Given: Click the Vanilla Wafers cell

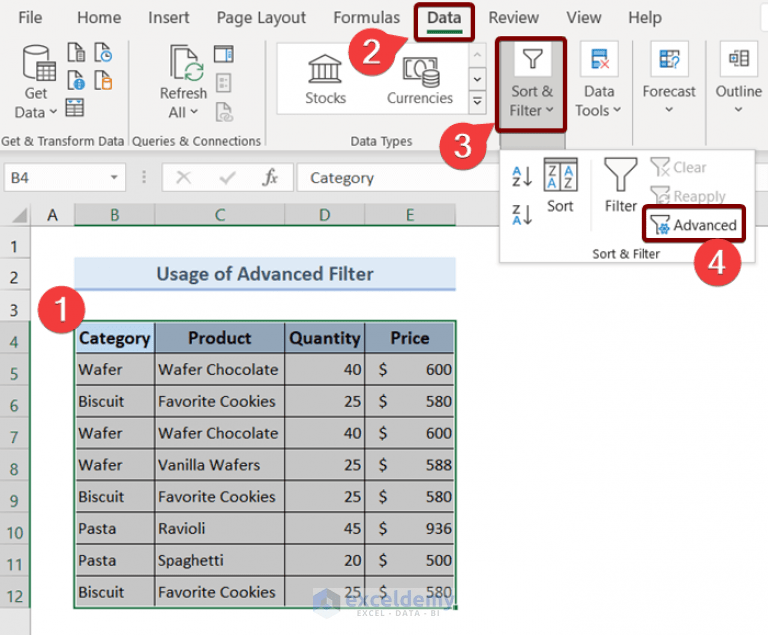Looking at the screenshot, I should (220, 464).
